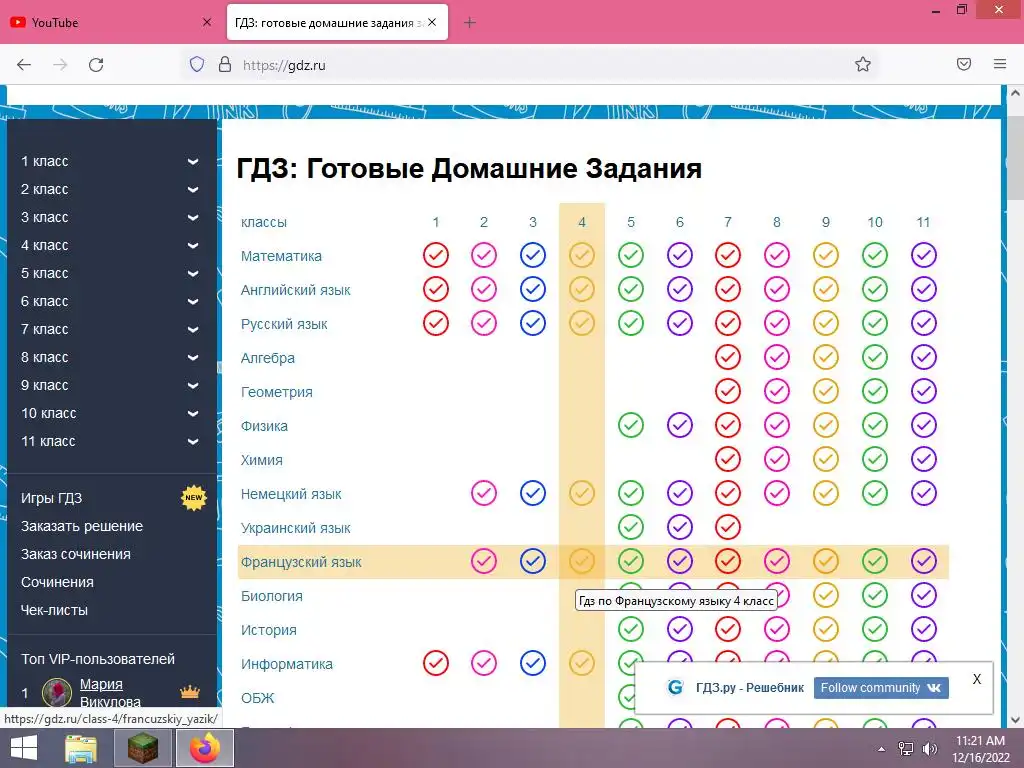The width and height of the screenshot is (1024, 768).
Task: Open volume control in system tray
Action: click(929, 749)
